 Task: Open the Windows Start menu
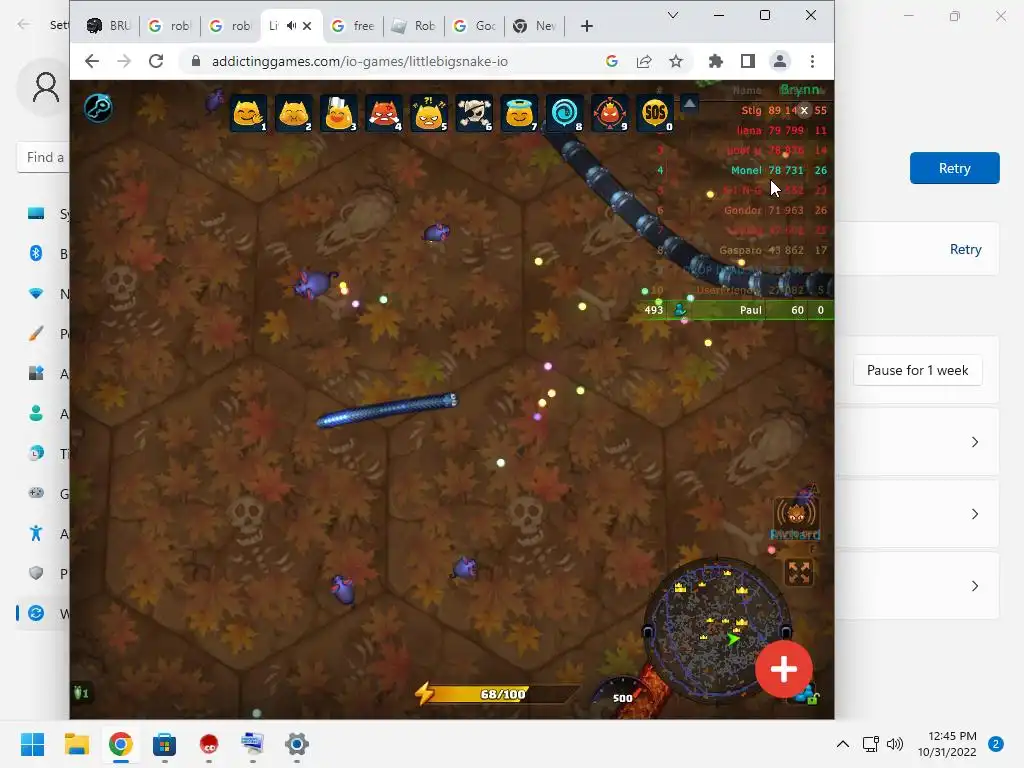32,744
